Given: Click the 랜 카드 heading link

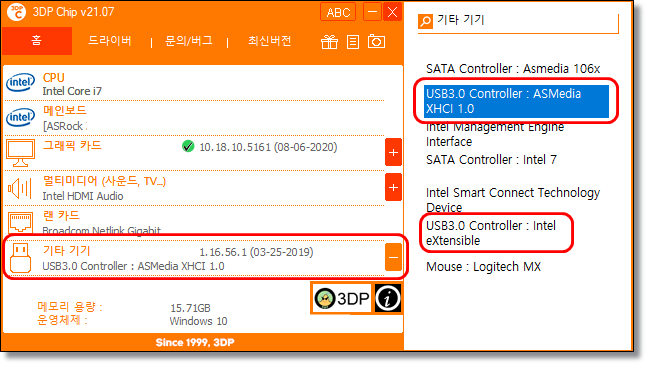Looking at the screenshot, I should tap(61, 215).
